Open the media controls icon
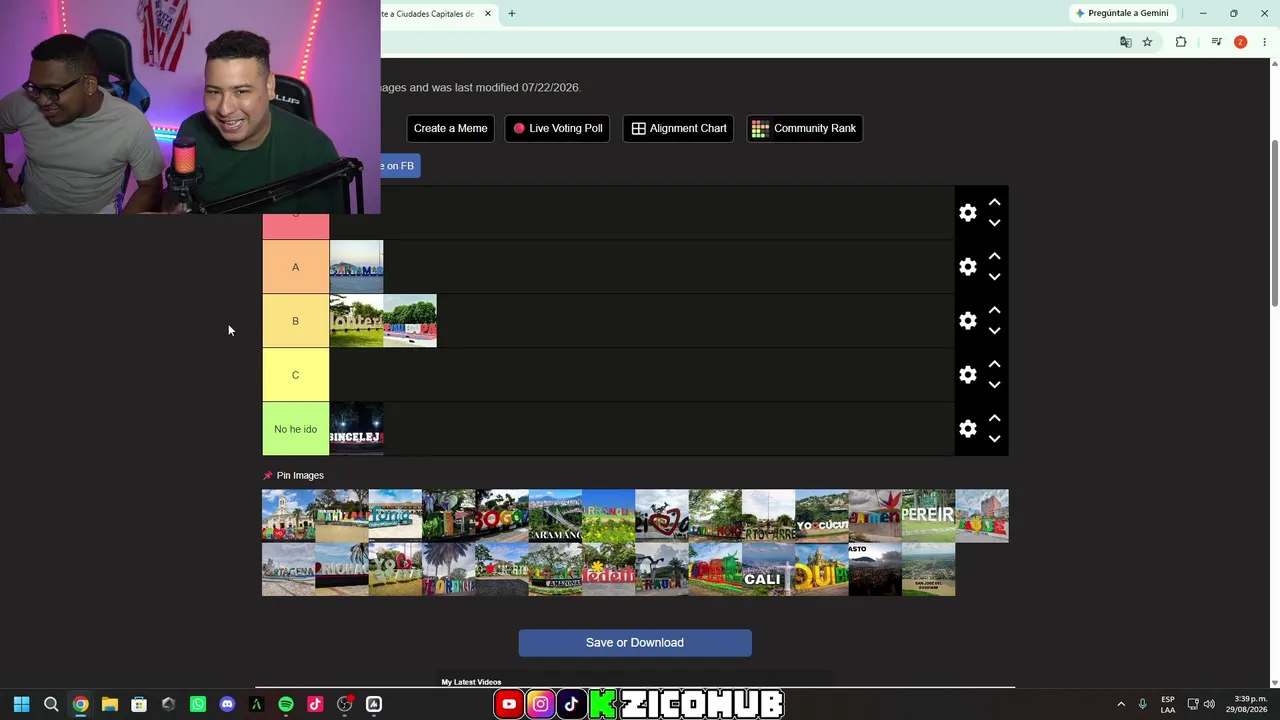The image size is (1280, 720). tap(1216, 42)
